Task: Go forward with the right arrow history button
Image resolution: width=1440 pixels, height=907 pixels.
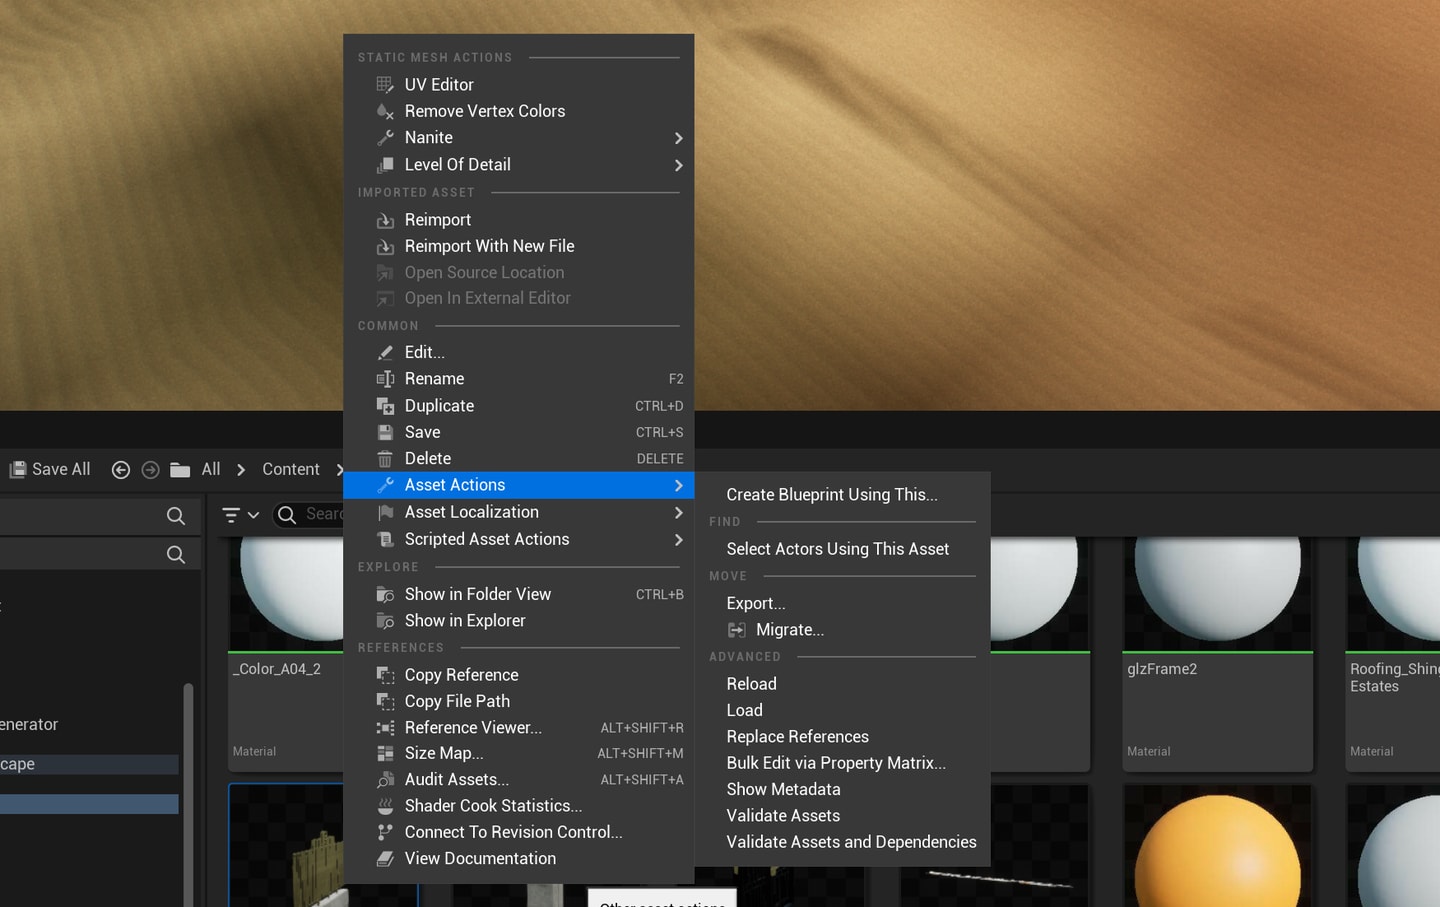Action: coord(151,470)
